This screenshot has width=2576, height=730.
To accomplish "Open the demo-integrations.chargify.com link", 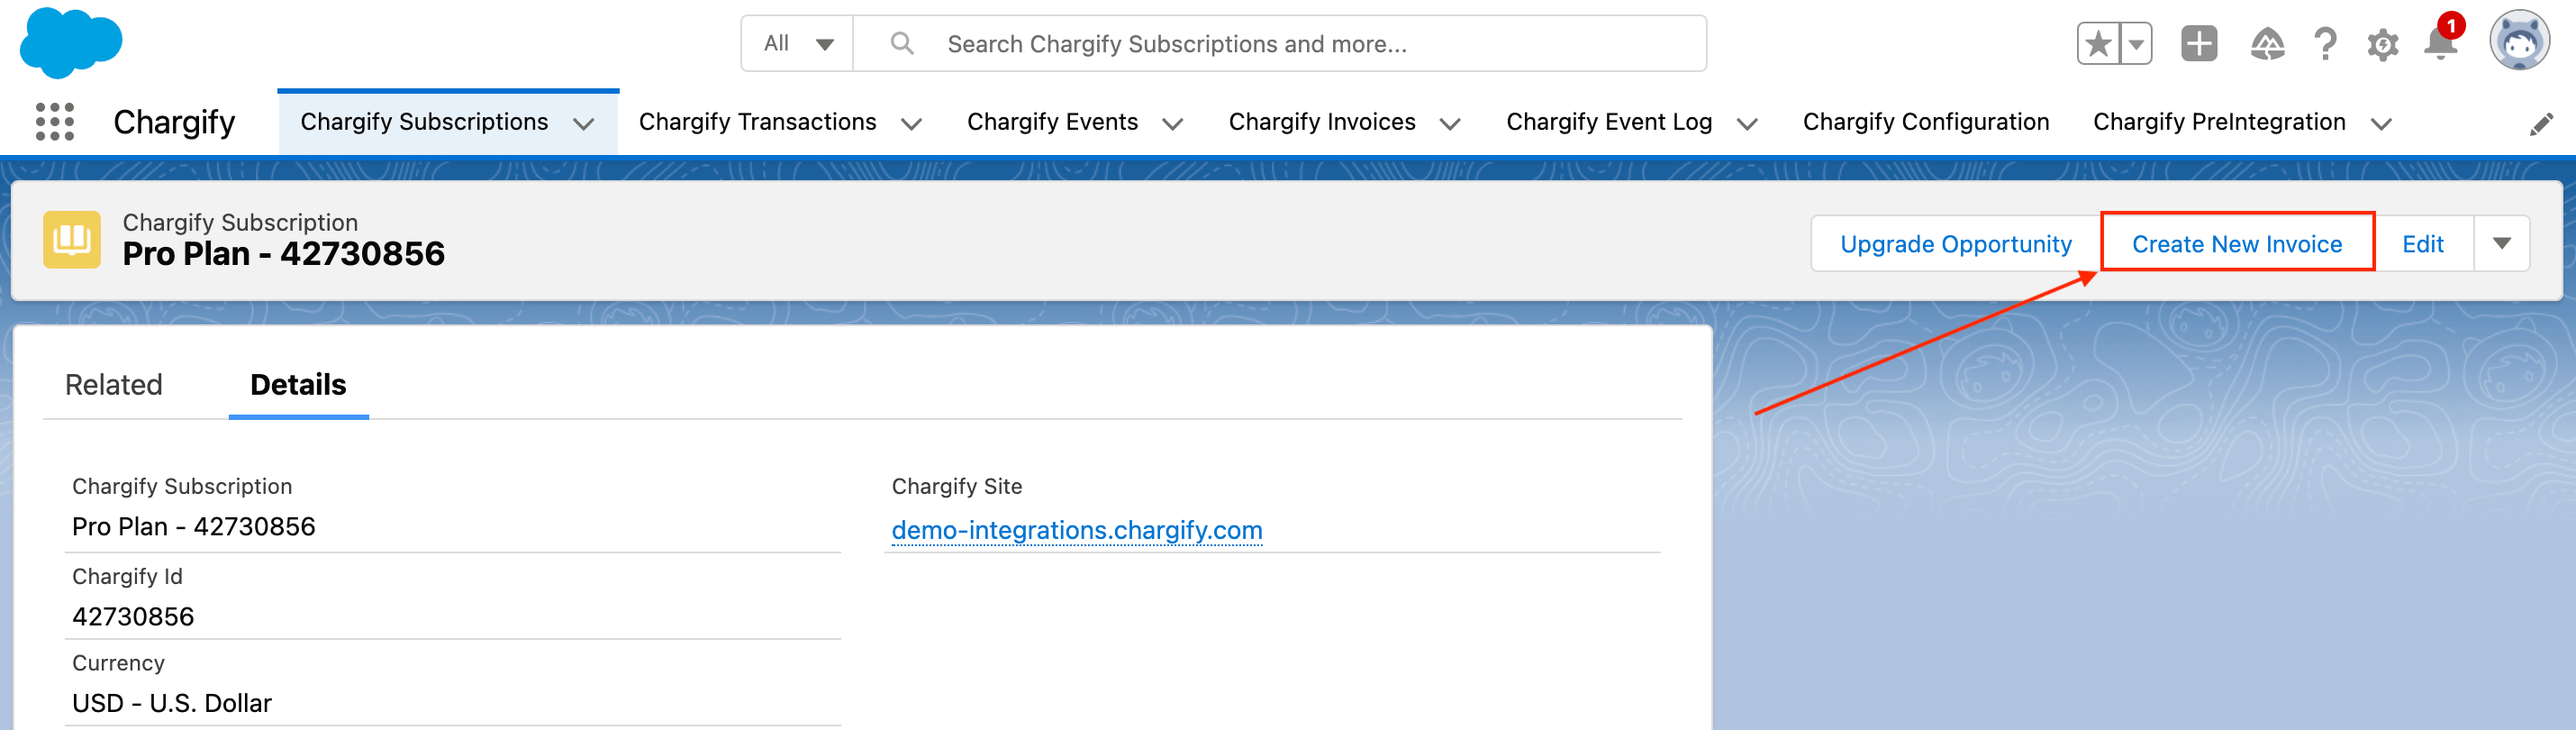I will pyautogui.click(x=1076, y=530).
